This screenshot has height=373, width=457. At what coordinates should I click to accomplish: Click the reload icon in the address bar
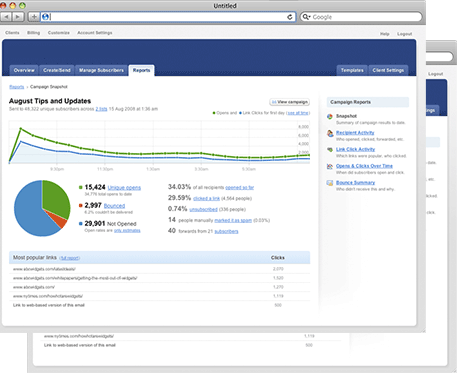[290, 17]
